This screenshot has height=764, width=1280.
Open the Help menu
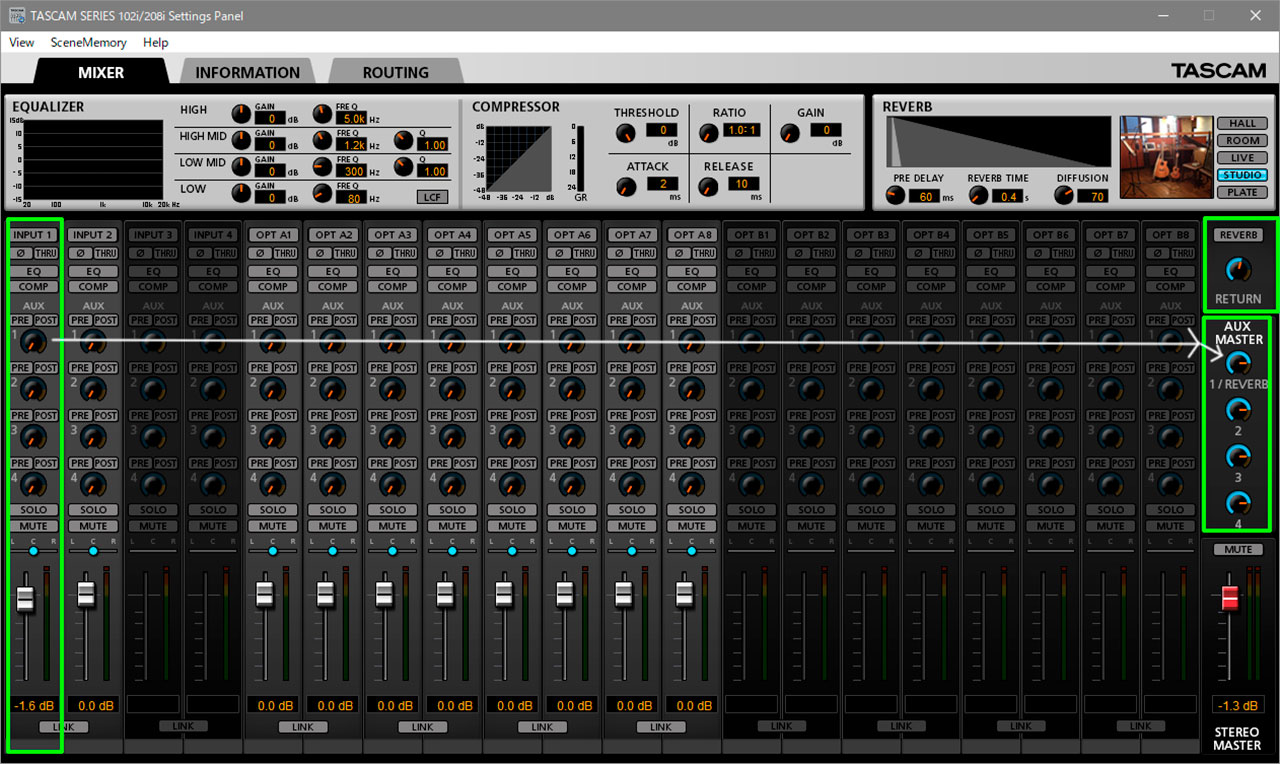point(155,42)
